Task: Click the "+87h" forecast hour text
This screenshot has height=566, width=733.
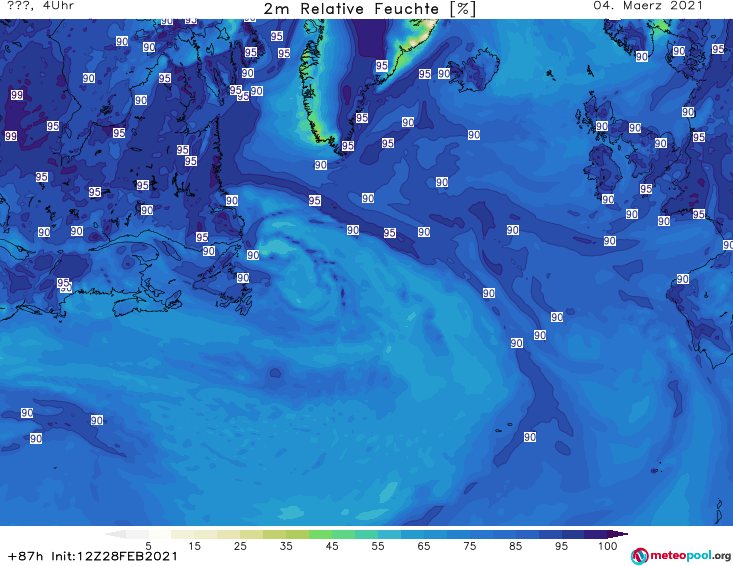Action: pos(26,556)
